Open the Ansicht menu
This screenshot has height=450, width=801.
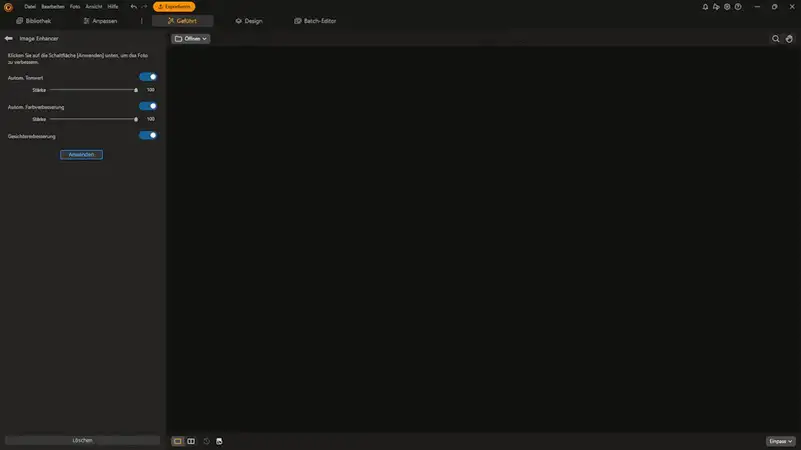pyautogui.click(x=93, y=7)
